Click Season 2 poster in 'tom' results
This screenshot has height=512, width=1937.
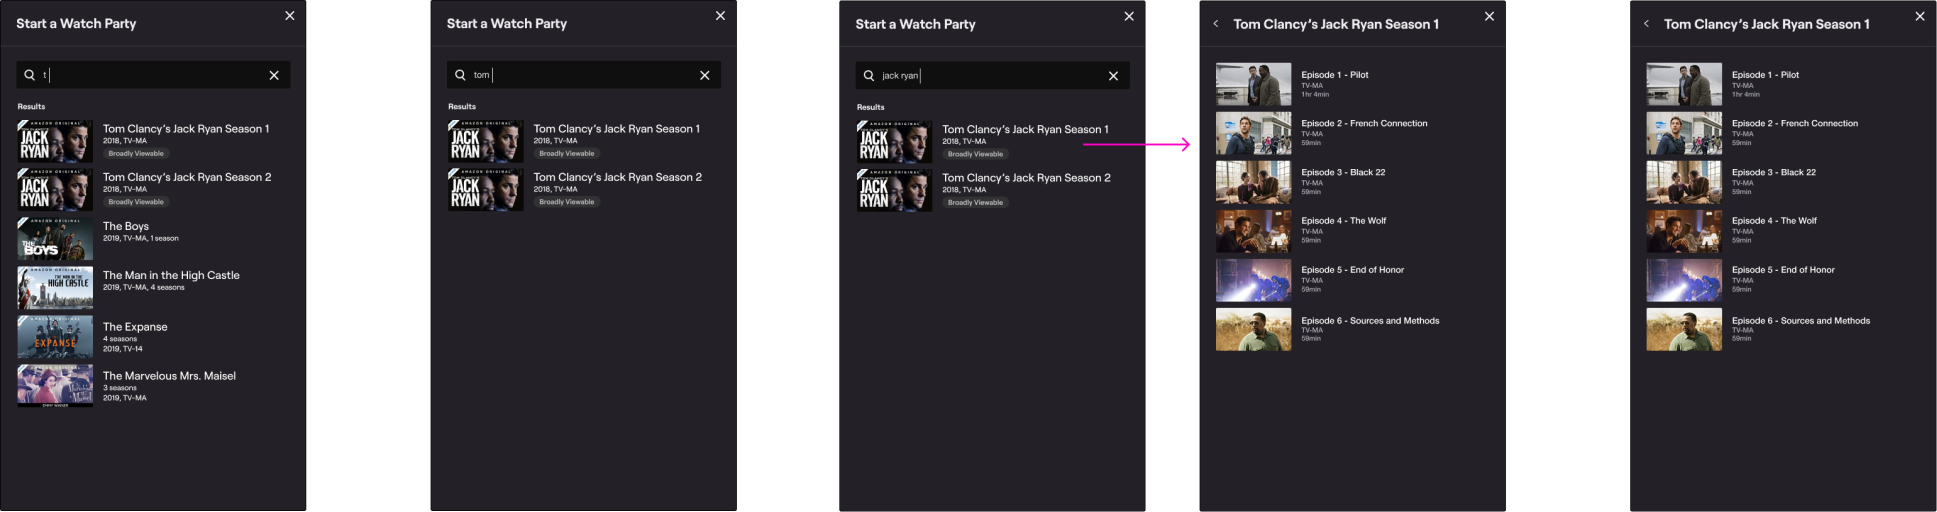(486, 190)
